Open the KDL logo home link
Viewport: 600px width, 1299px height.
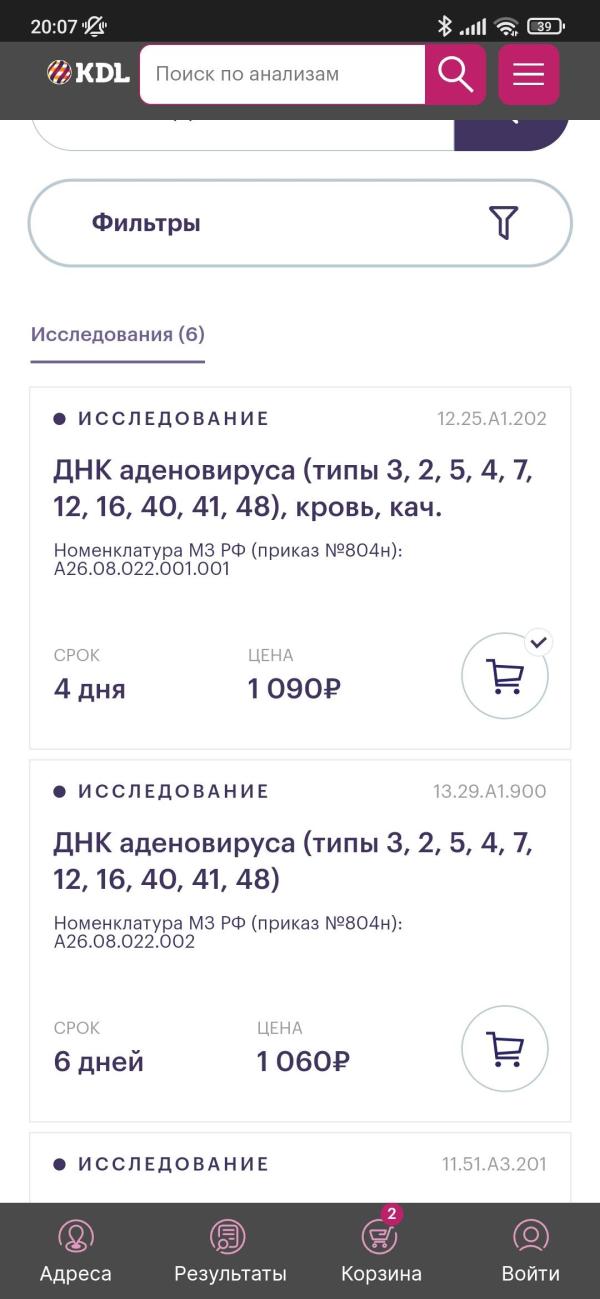pyautogui.click(x=88, y=73)
